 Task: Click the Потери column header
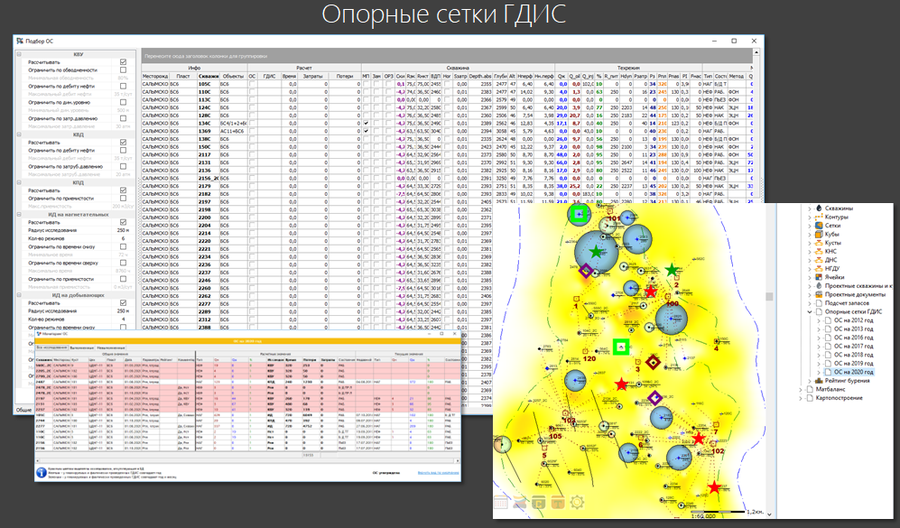coord(344,76)
